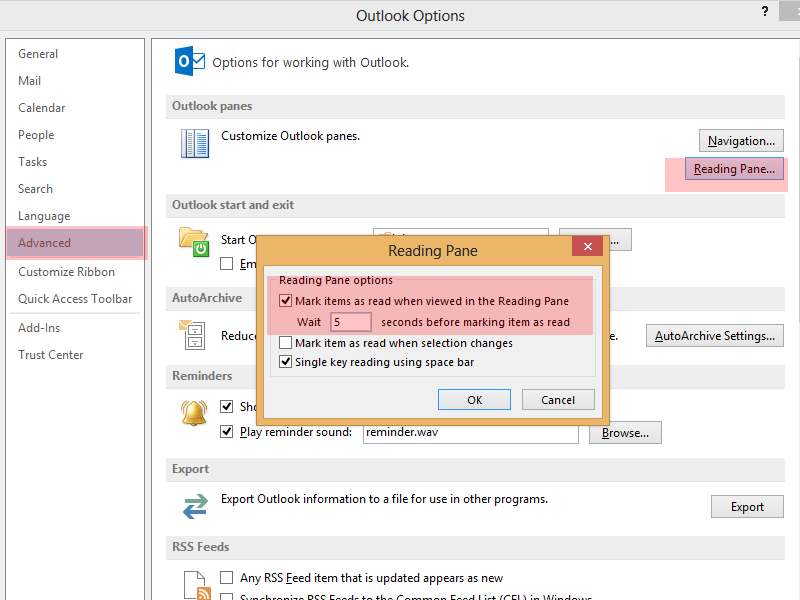Select the Mail category in sidebar

coord(30,81)
